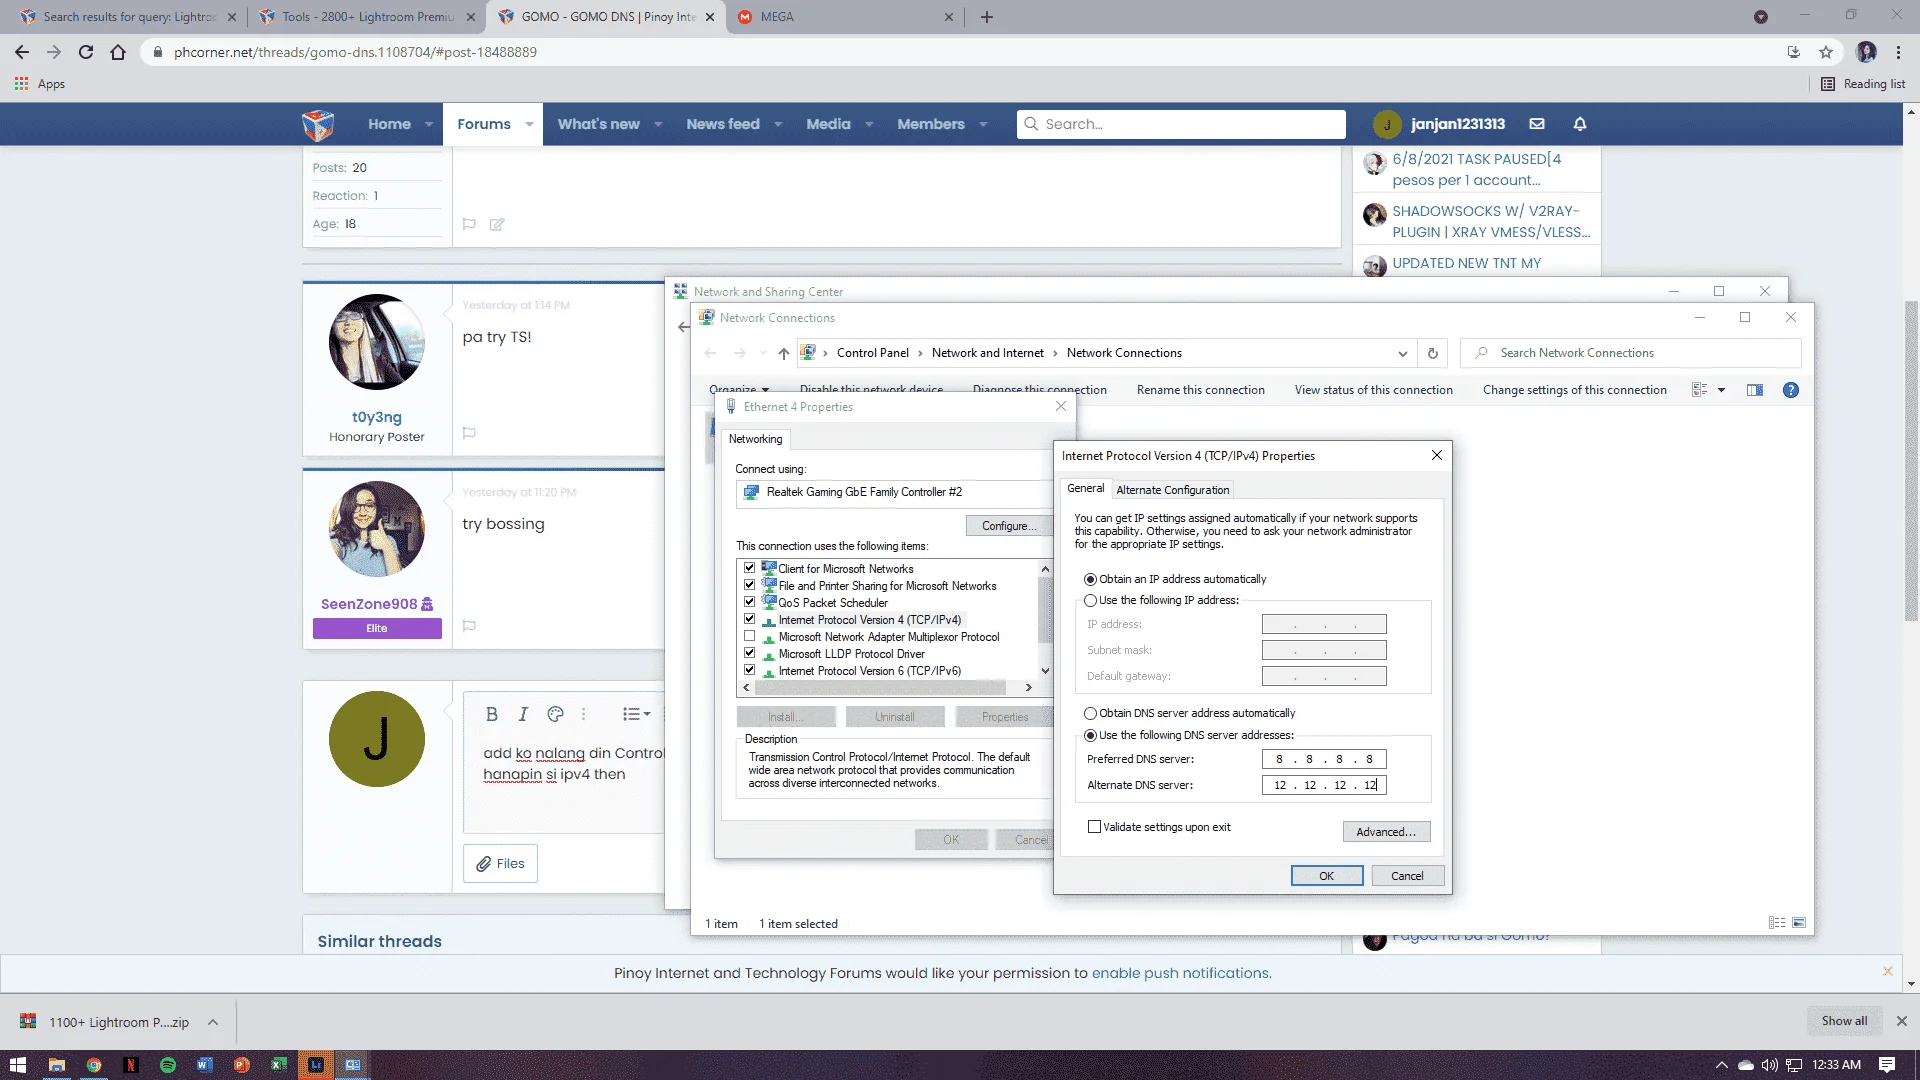The height and width of the screenshot is (1080, 1920).
Task: Go up one level in Network Connections
Action: 783,353
